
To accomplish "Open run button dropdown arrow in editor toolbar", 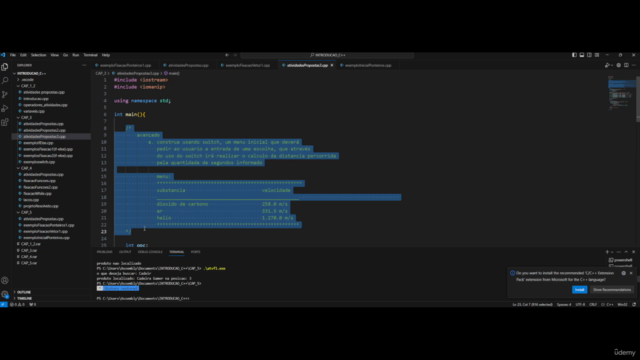I will [612, 65].
